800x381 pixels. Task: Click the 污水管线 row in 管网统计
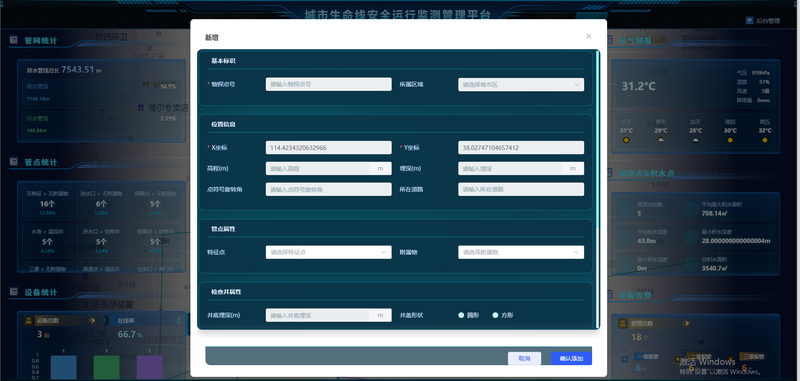tap(102, 124)
